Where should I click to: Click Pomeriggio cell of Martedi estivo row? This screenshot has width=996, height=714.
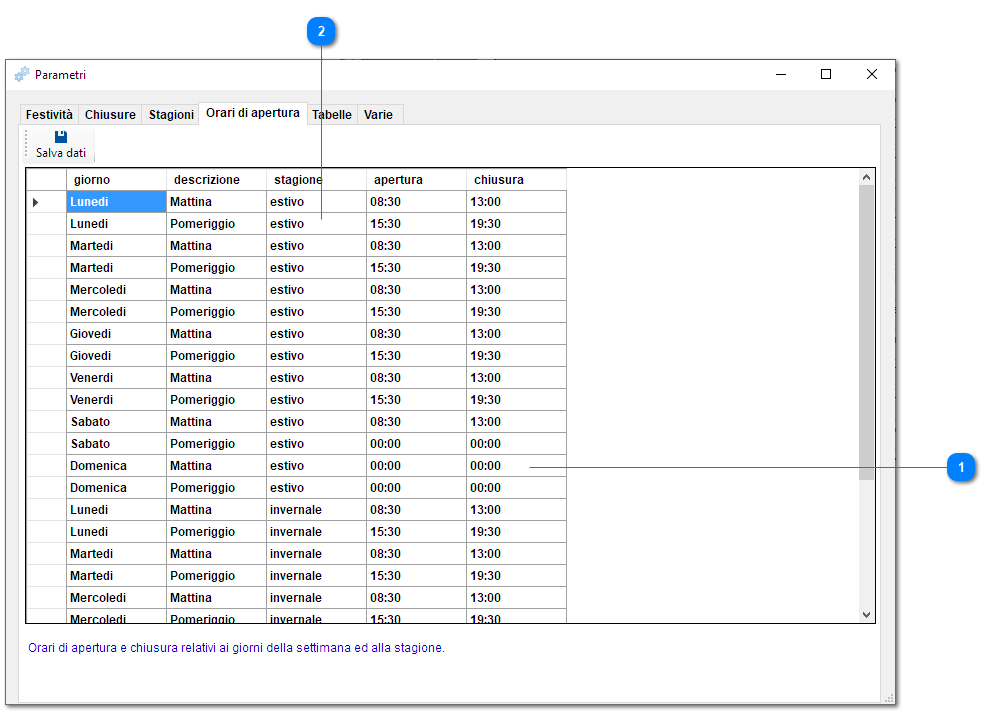(216, 268)
